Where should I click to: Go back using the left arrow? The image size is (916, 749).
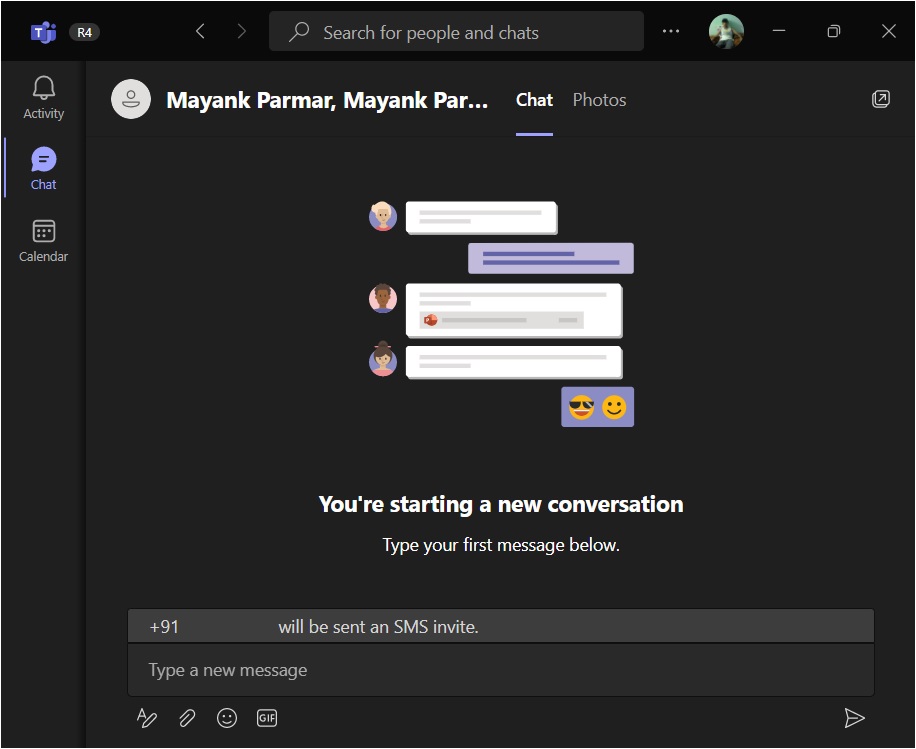click(200, 32)
